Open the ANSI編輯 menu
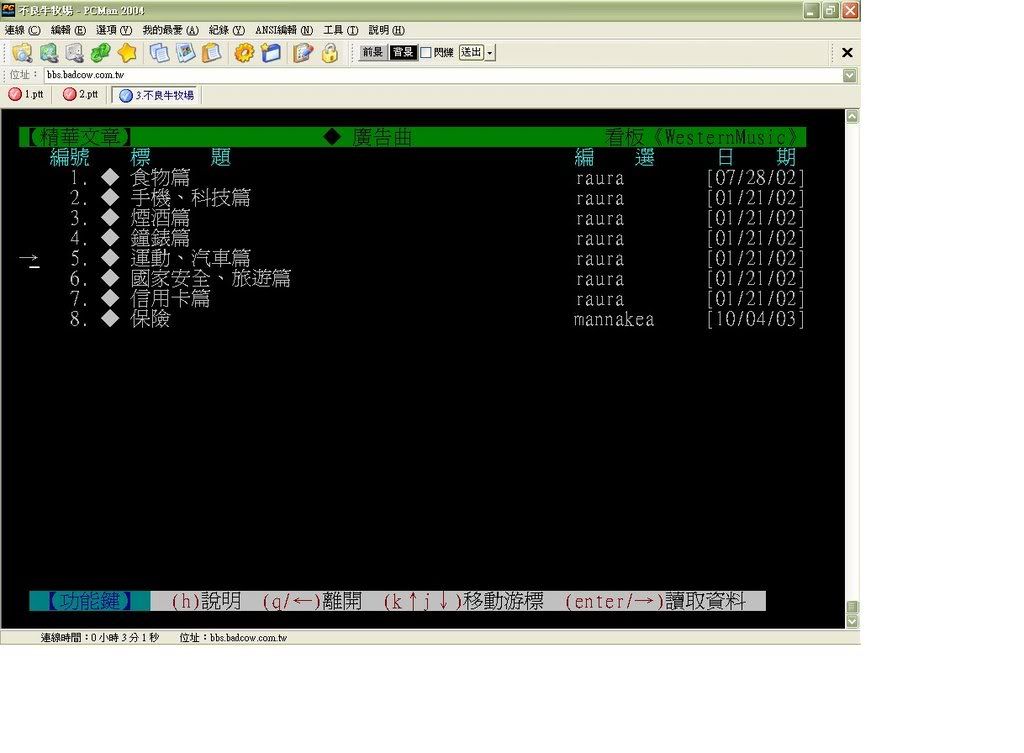The width and height of the screenshot is (1024, 753). coord(284,31)
